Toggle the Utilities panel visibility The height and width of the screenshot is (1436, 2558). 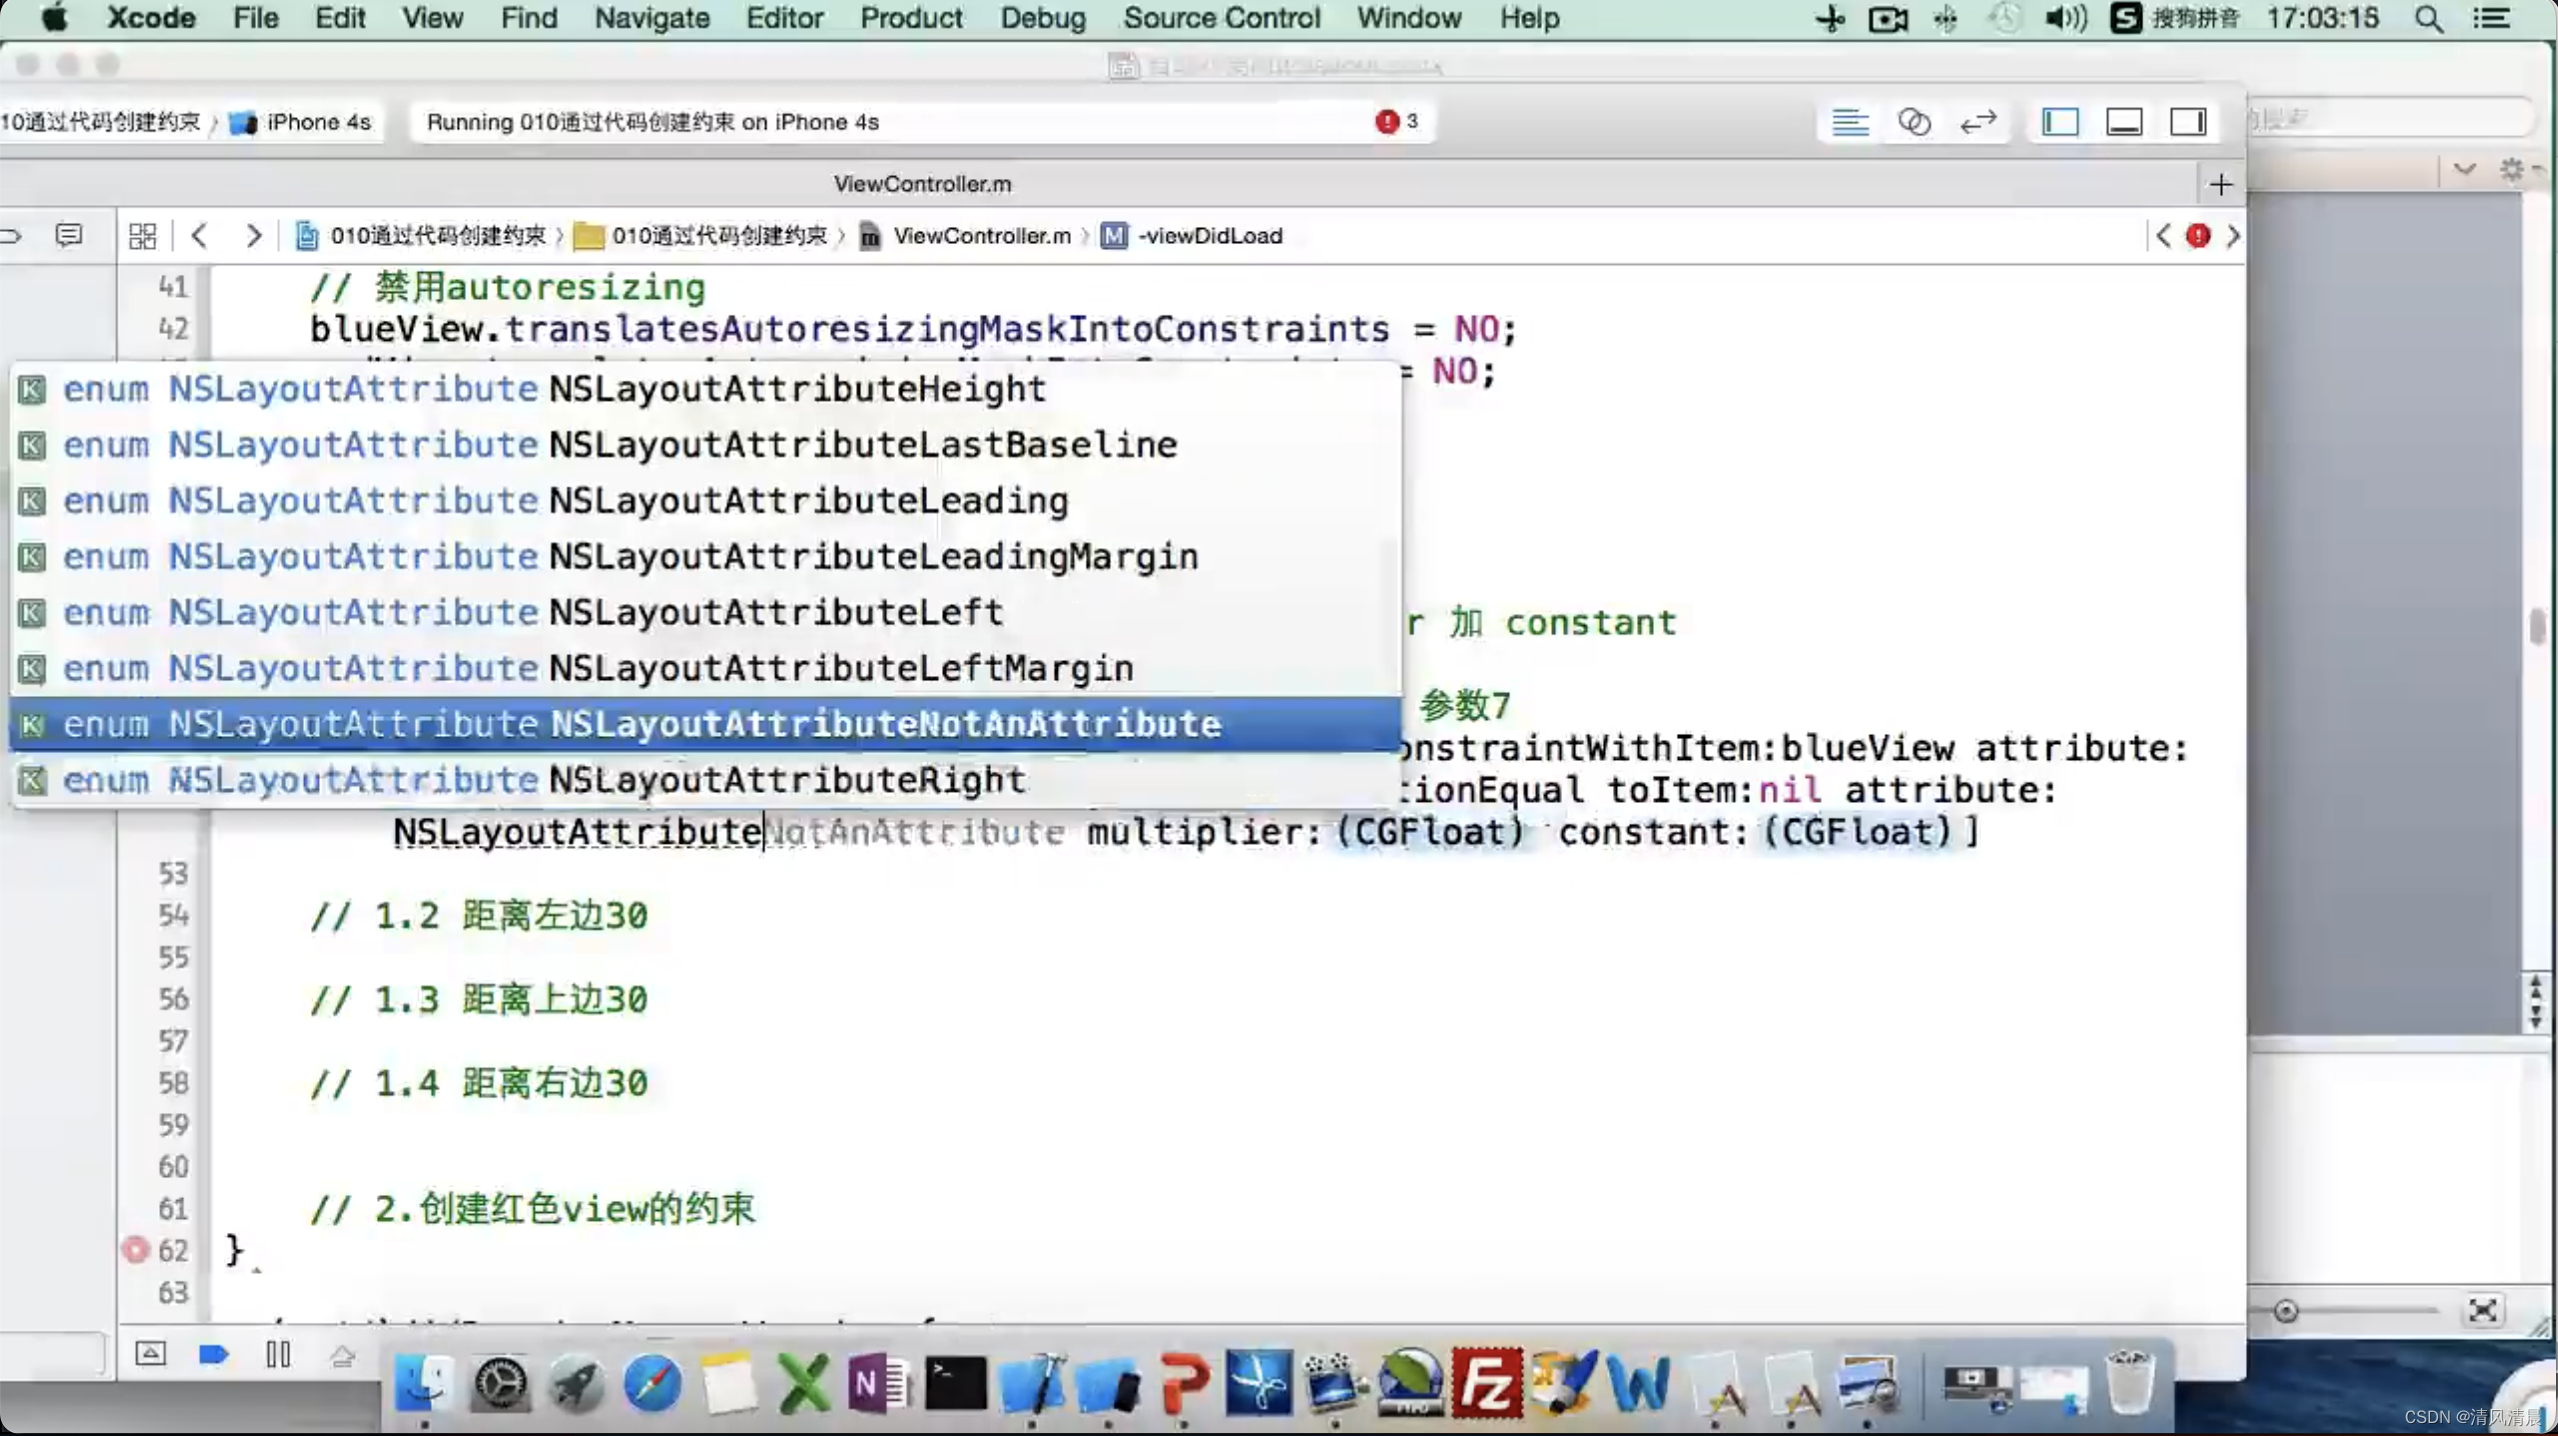tap(2188, 122)
